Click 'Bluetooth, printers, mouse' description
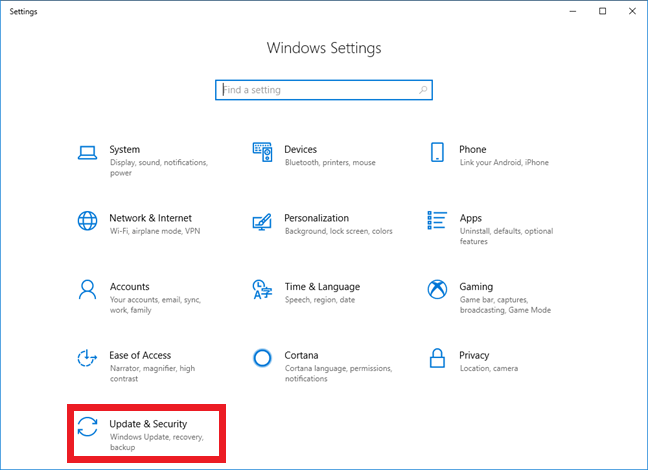The image size is (648, 470). 330,162
